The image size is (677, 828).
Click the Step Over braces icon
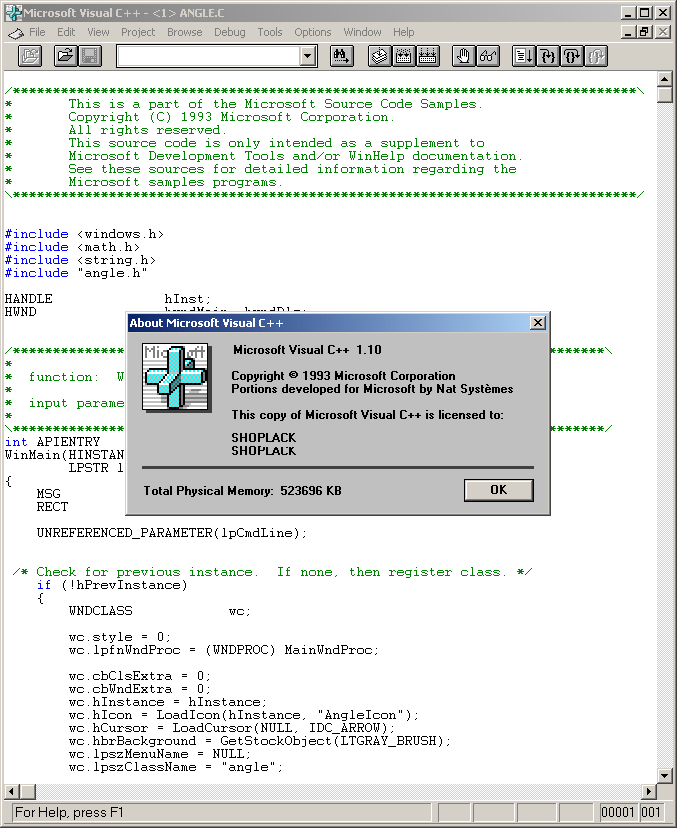point(572,56)
